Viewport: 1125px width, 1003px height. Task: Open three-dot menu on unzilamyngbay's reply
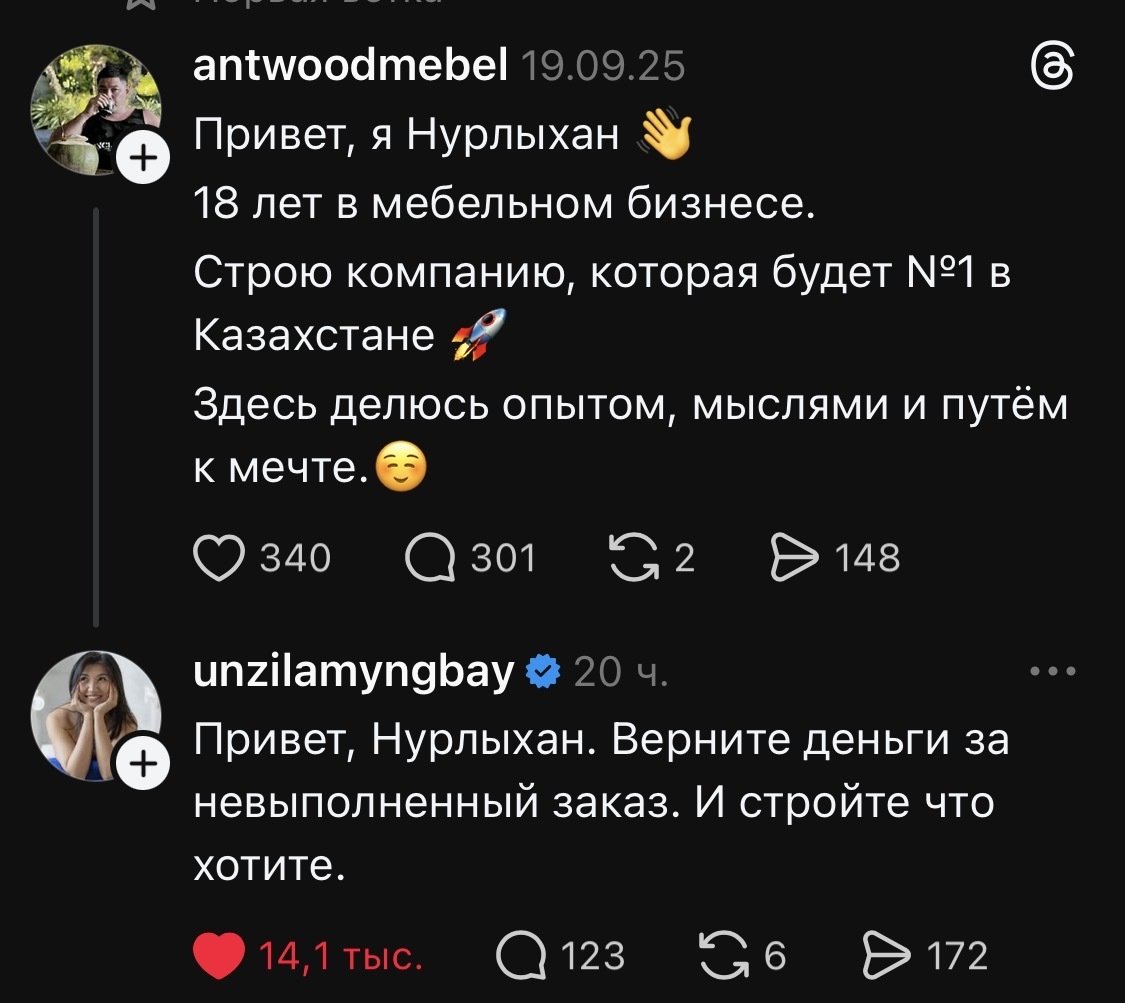click(x=1053, y=672)
